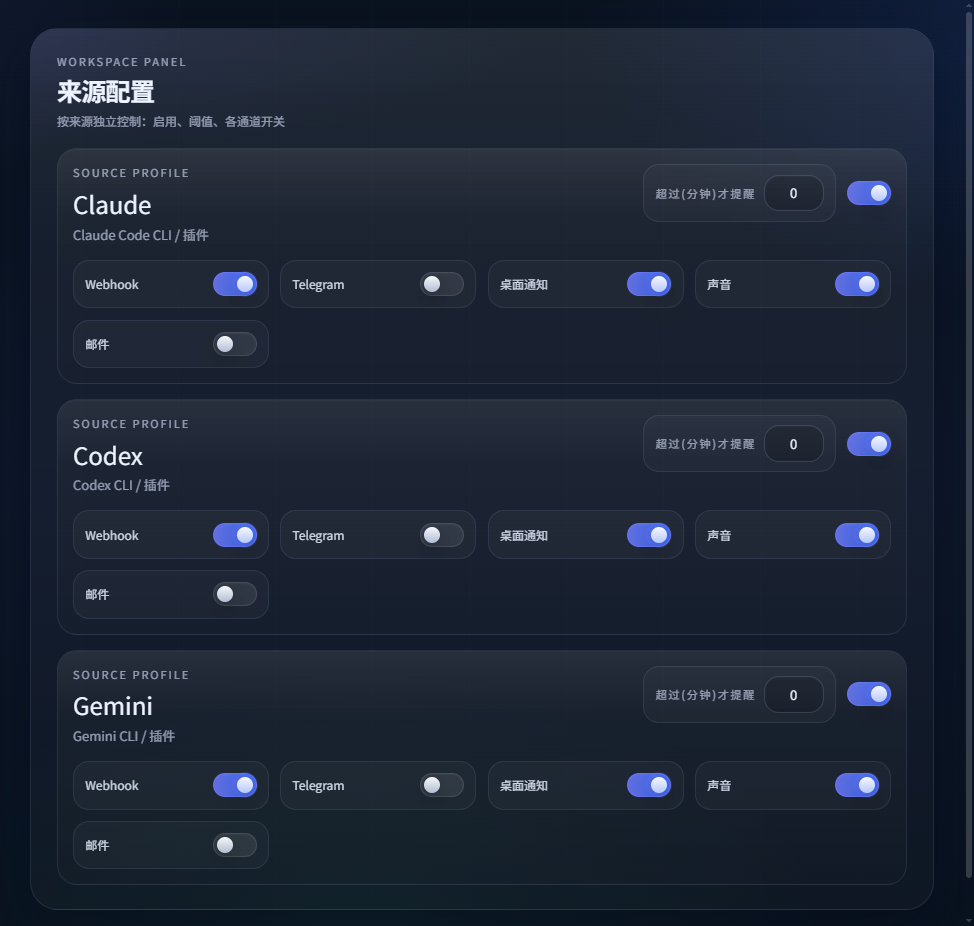The height and width of the screenshot is (926, 974).
Task: Click the 'Claude Code CLI / 插件' subtitle
Action: (x=140, y=235)
